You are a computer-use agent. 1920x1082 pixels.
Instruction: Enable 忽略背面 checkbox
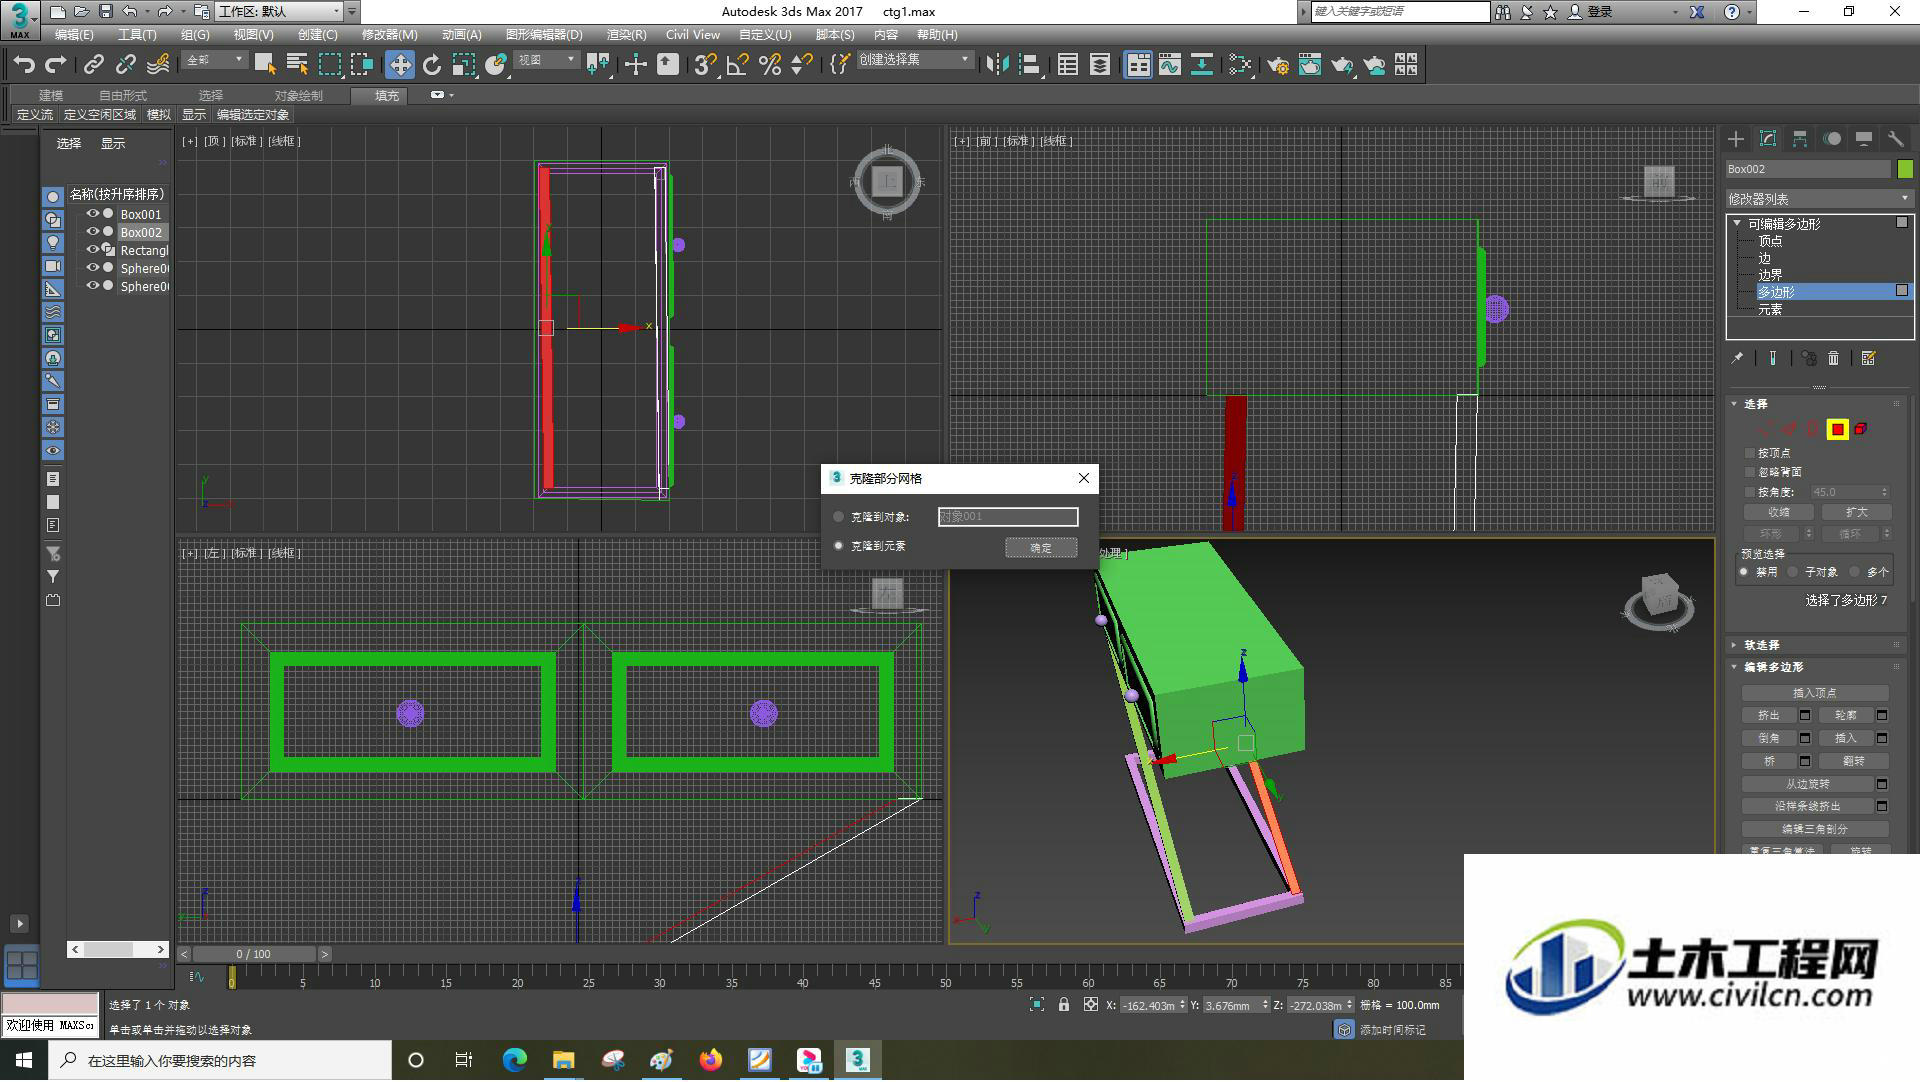click(1750, 472)
